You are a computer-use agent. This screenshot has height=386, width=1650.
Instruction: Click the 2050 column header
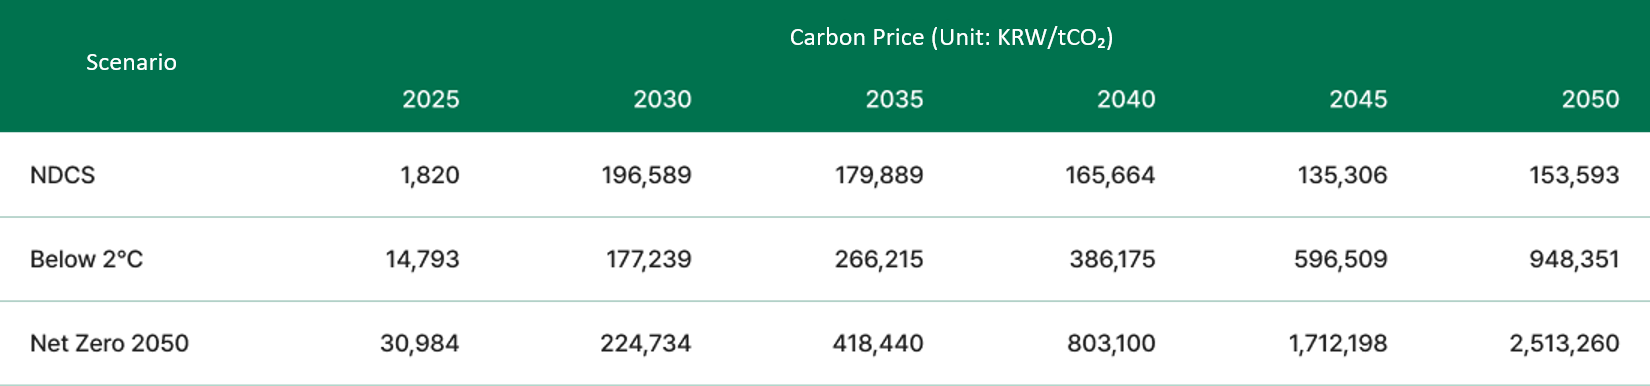point(1590,99)
